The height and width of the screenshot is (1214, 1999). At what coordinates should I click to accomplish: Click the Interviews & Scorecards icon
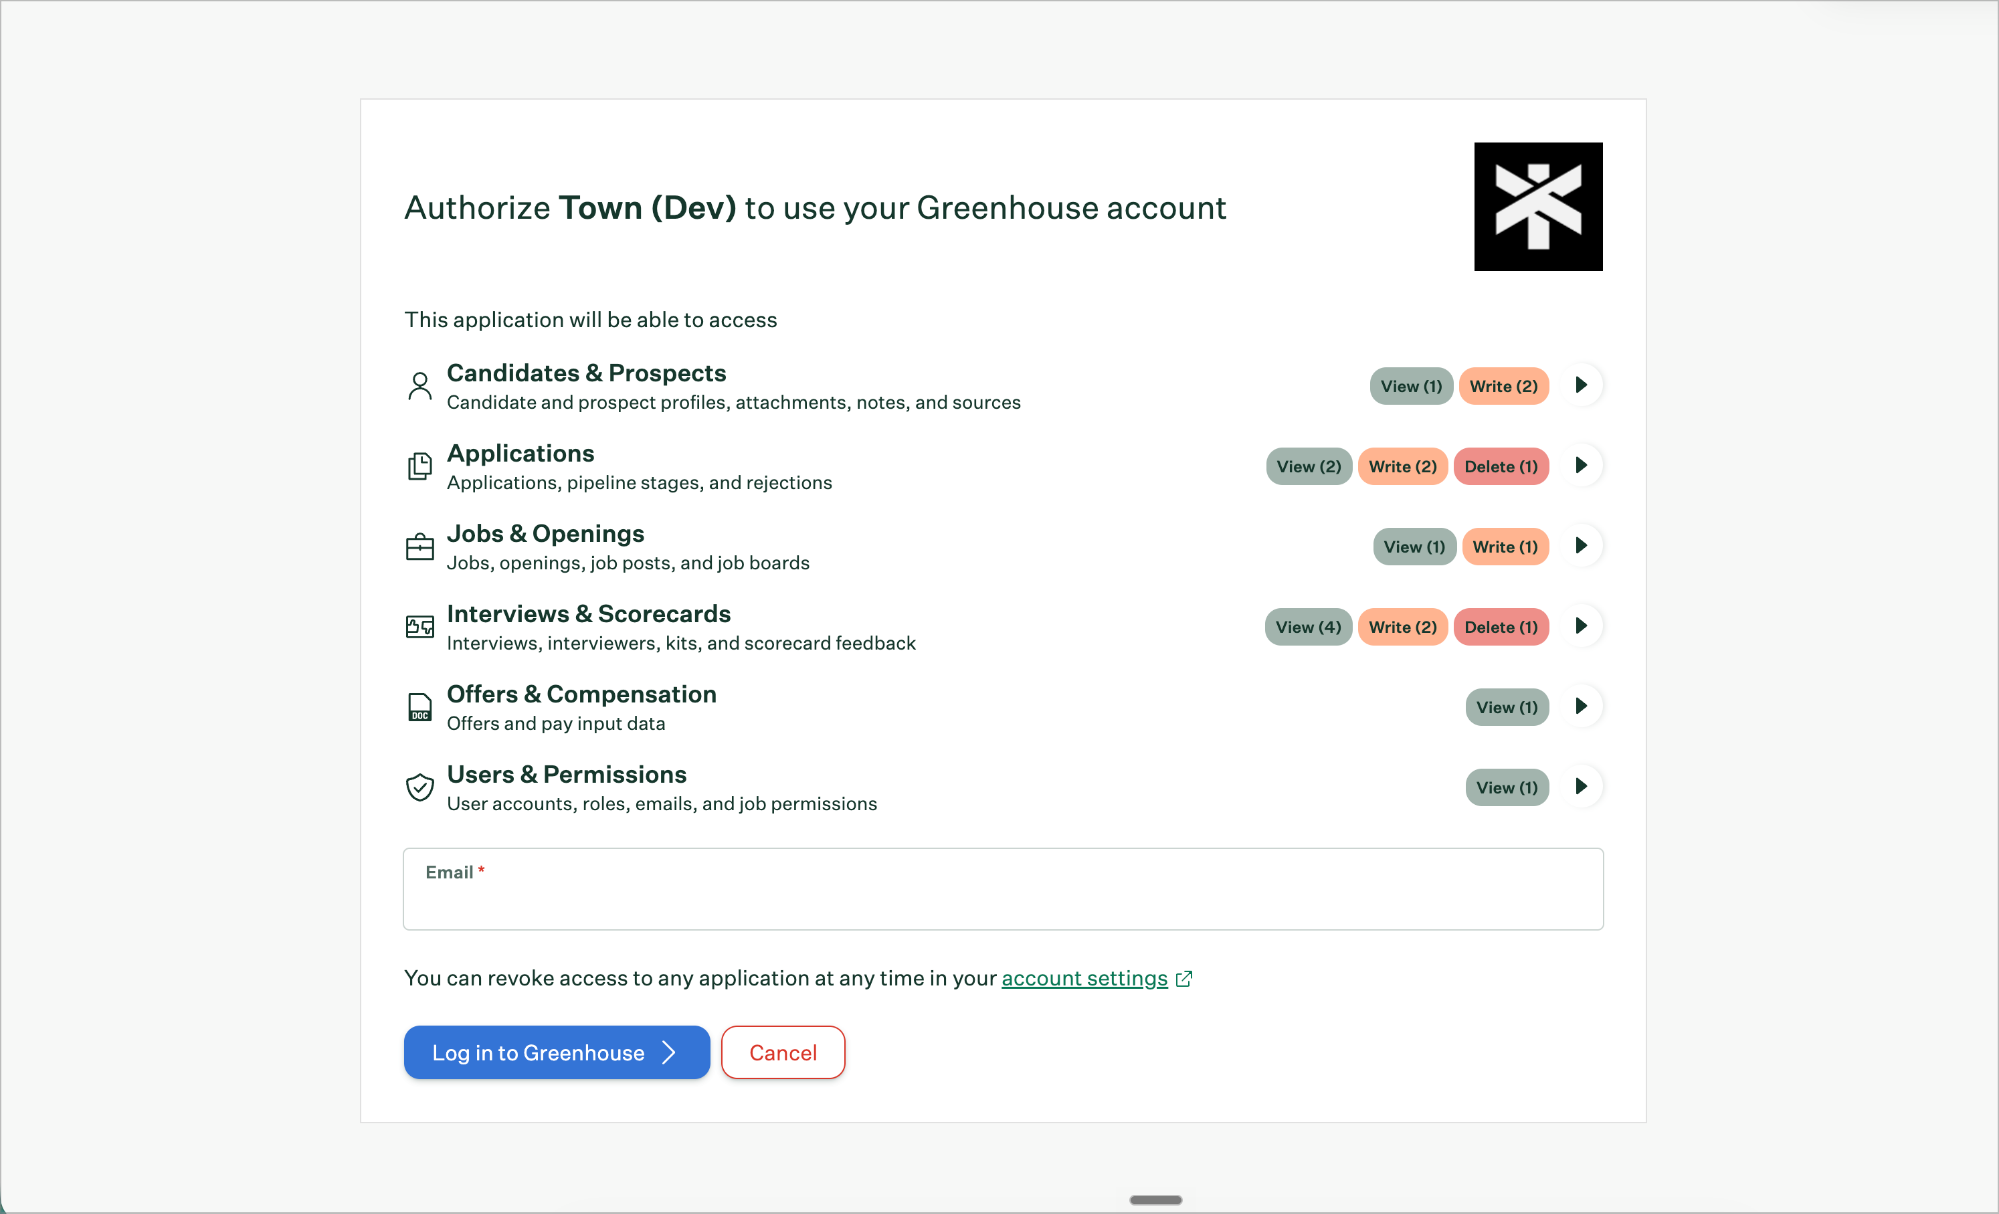tap(420, 627)
